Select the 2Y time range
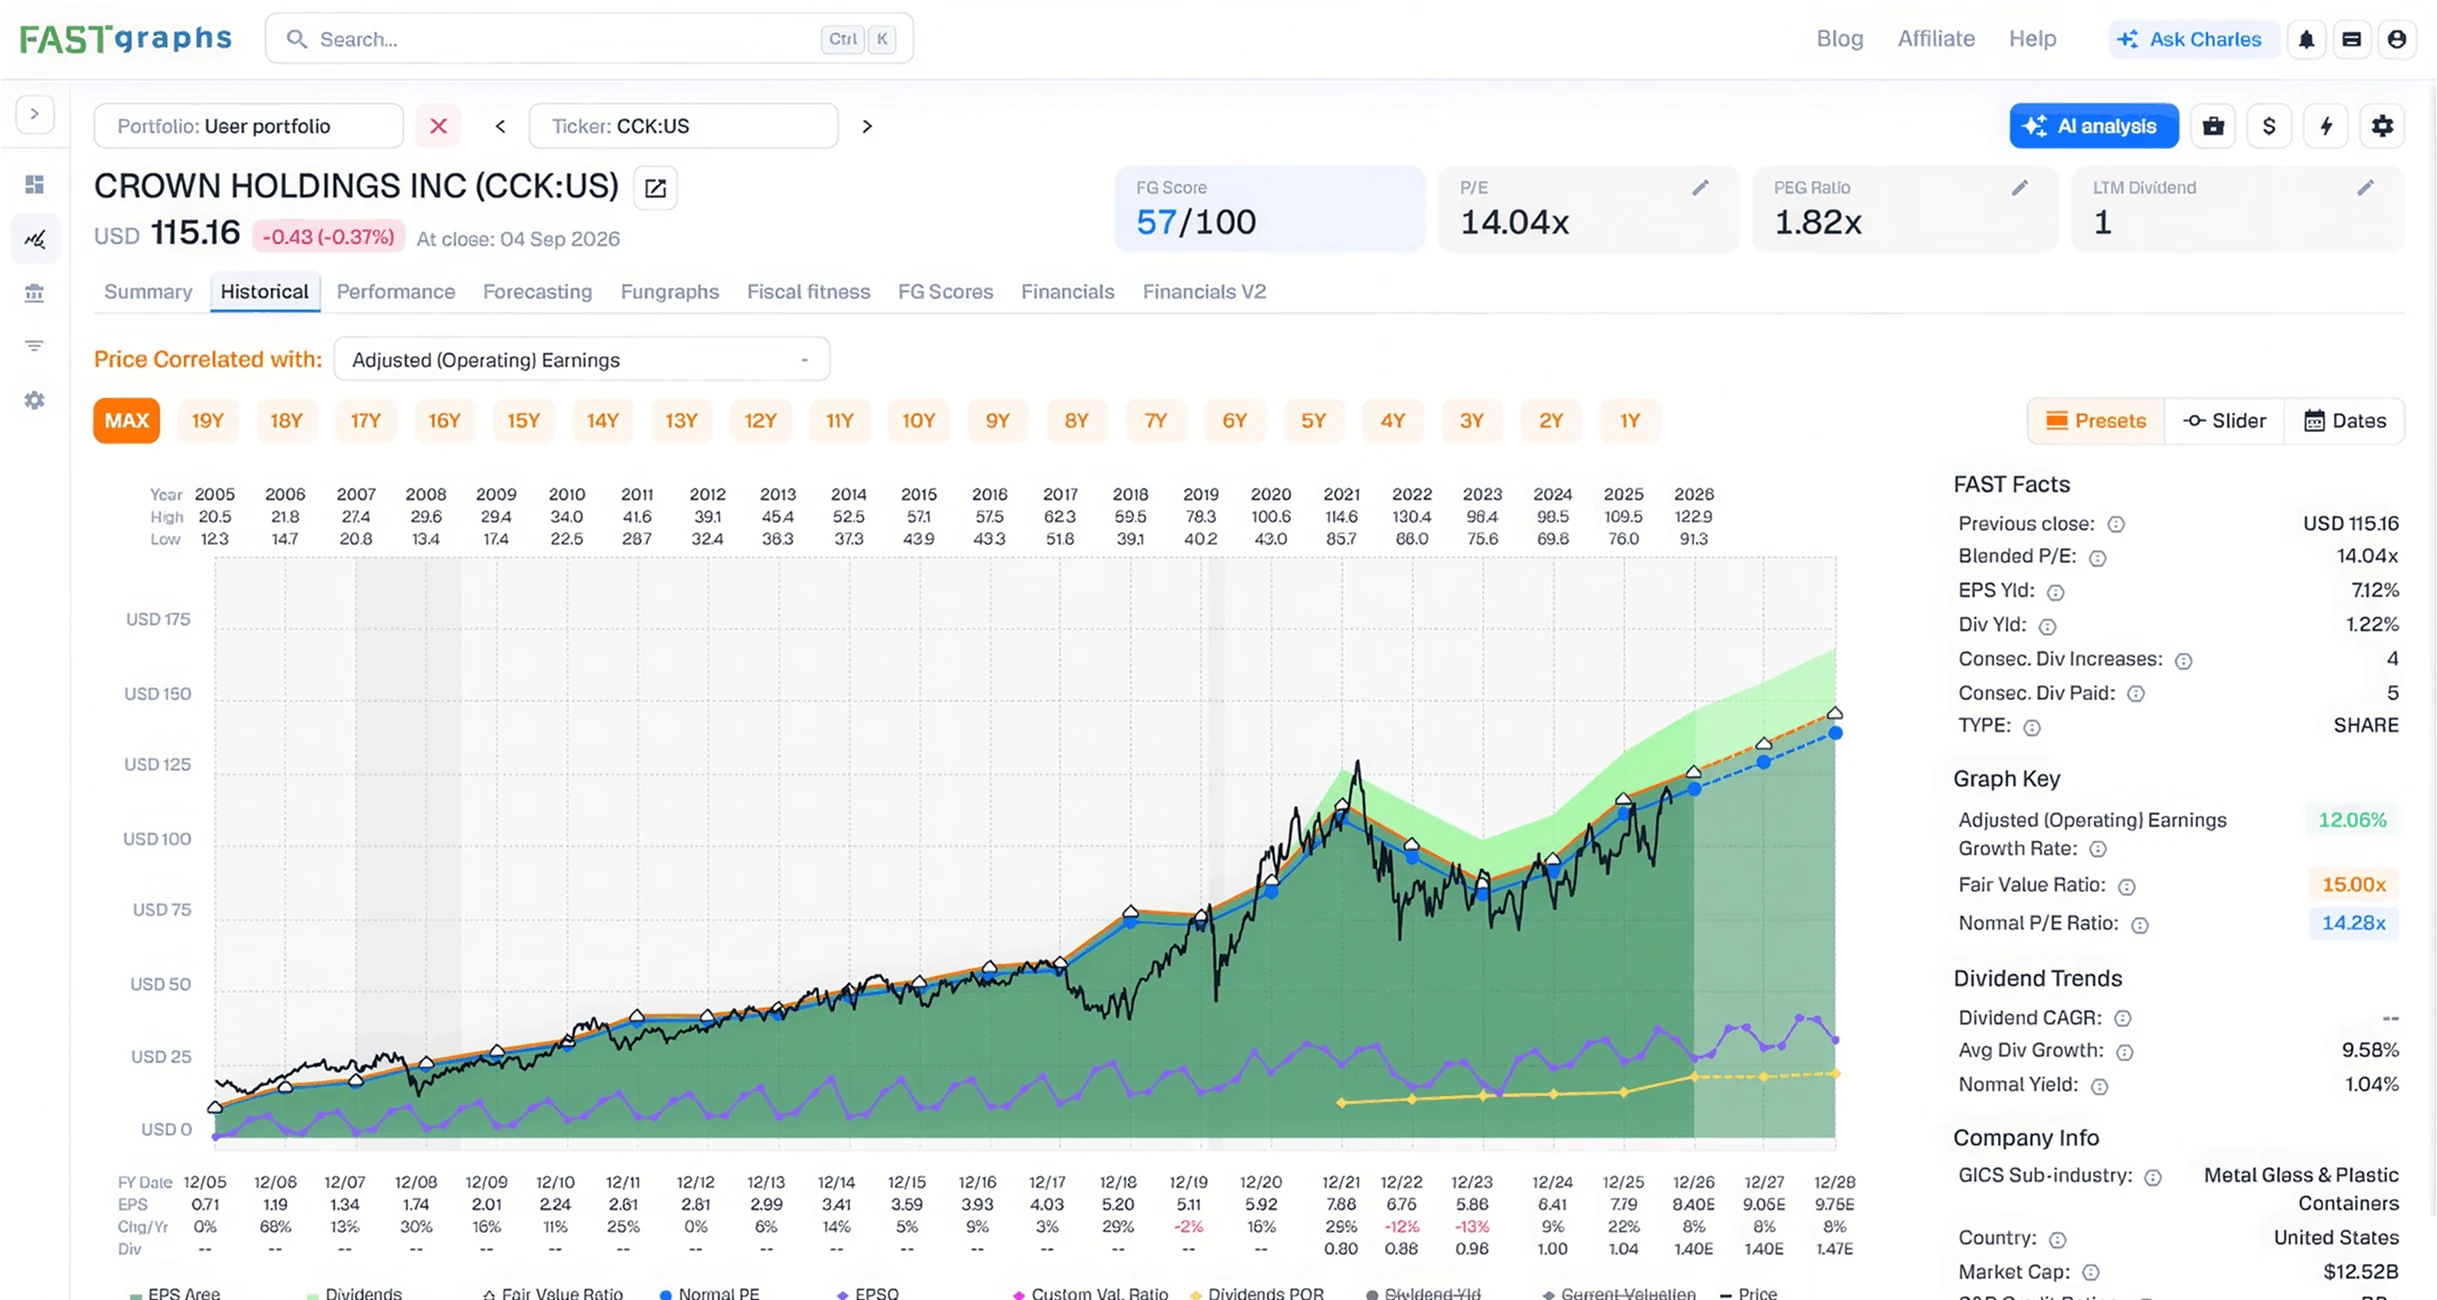 1550,421
